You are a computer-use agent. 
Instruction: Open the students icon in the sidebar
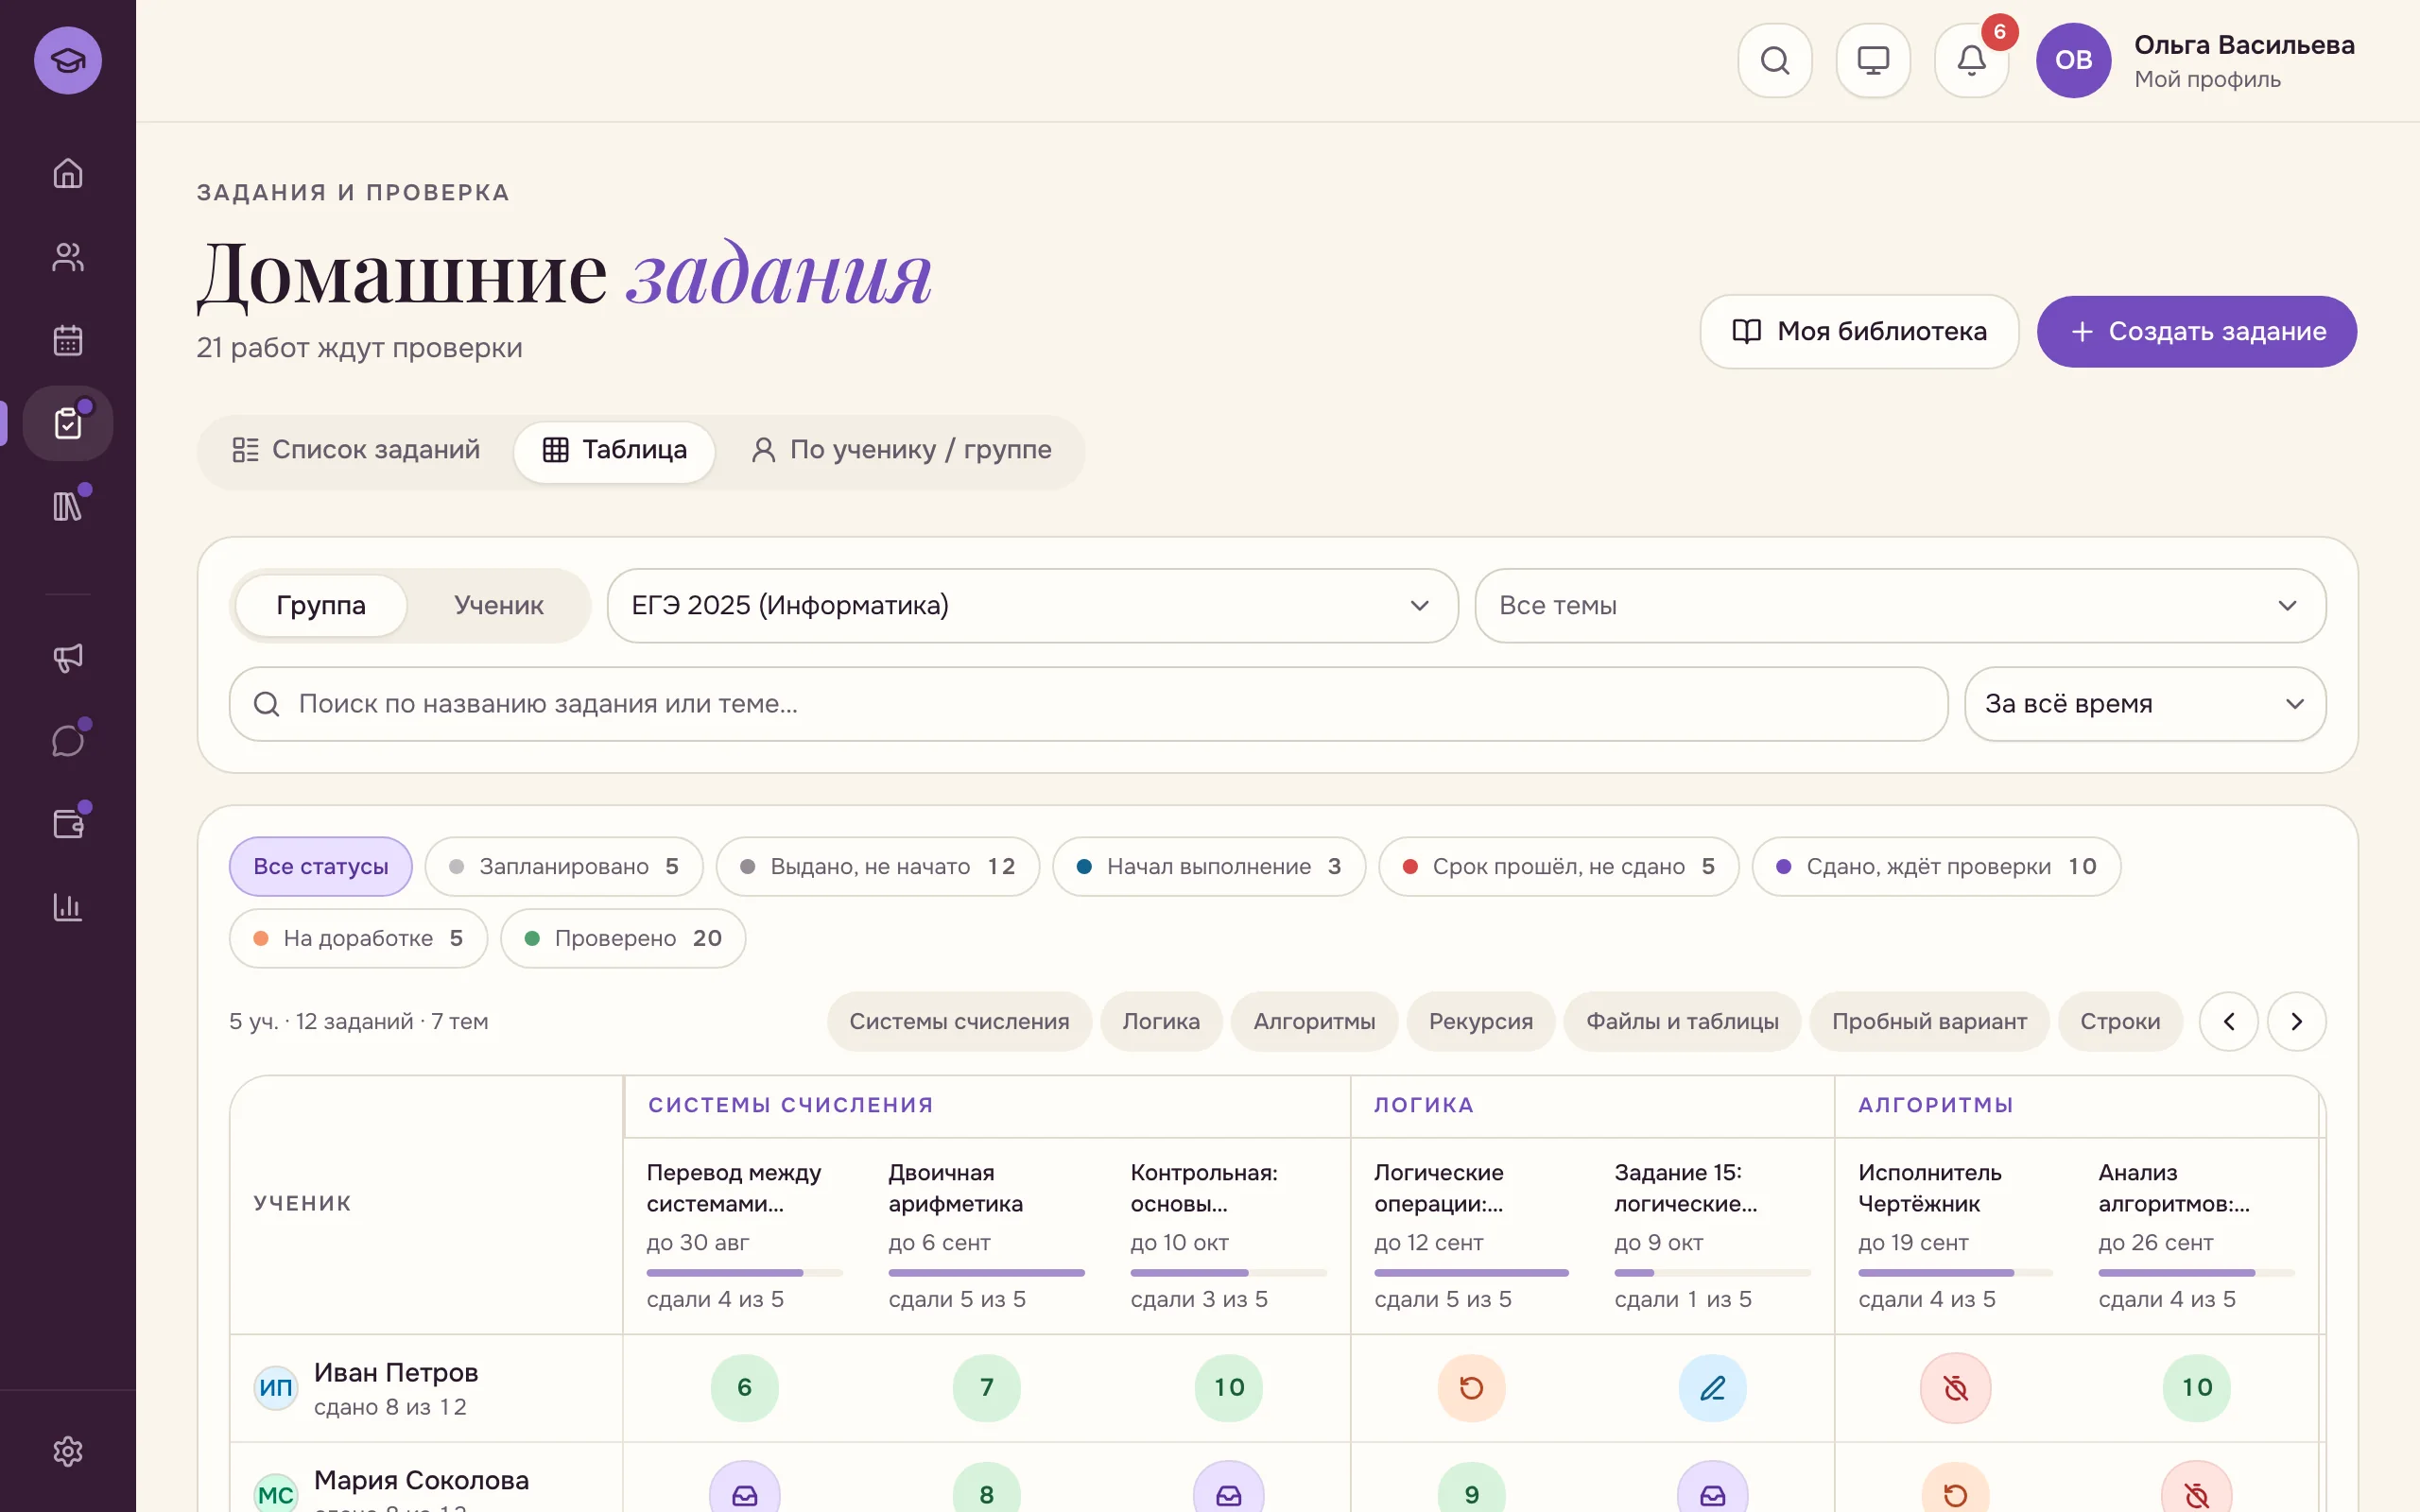[68, 257]
